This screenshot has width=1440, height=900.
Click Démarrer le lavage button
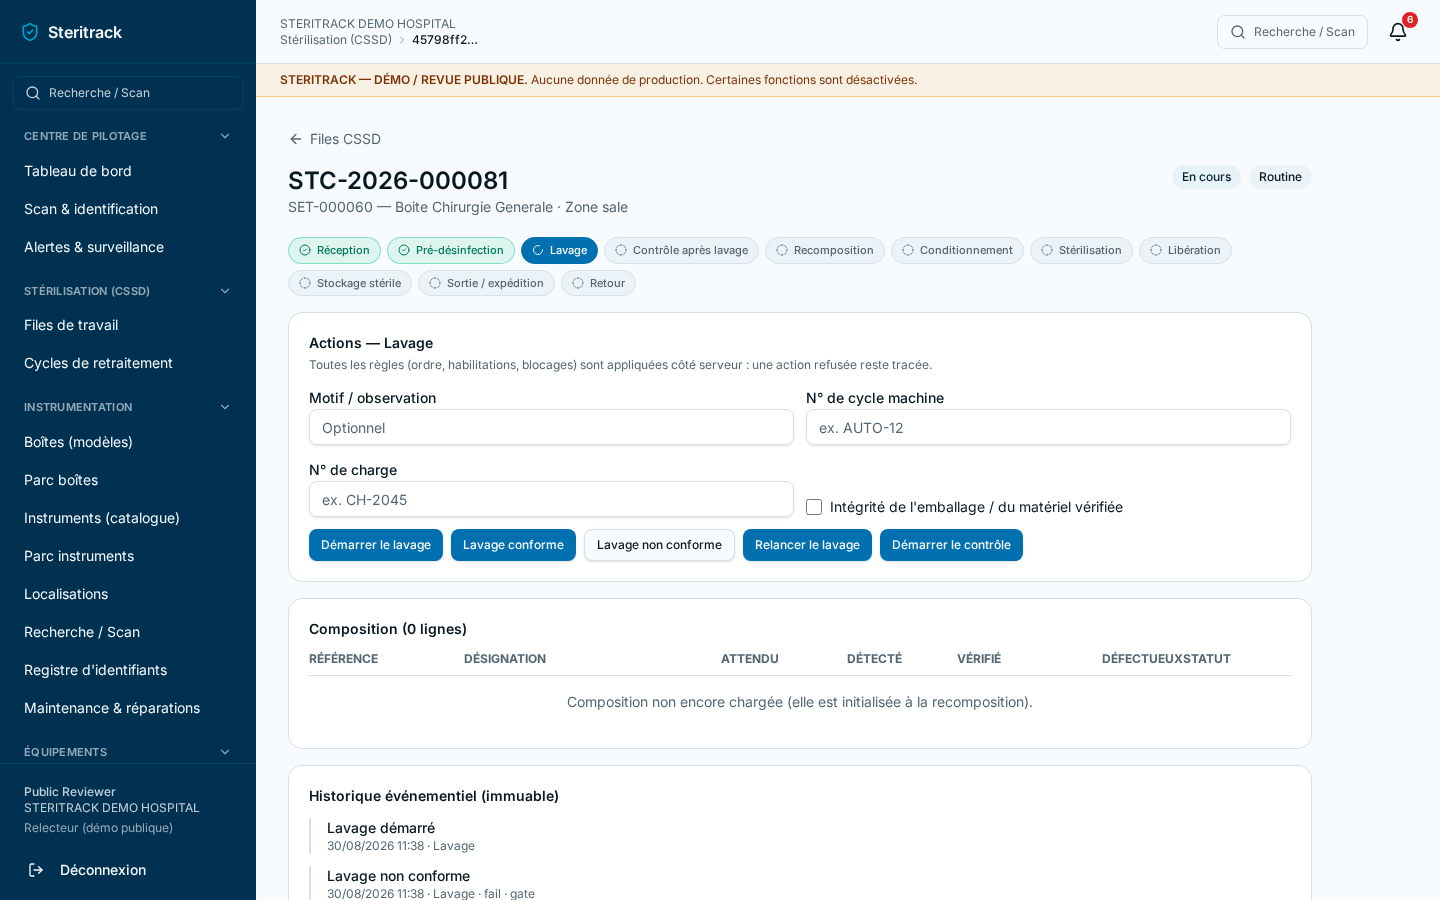(x=376, y=545)
